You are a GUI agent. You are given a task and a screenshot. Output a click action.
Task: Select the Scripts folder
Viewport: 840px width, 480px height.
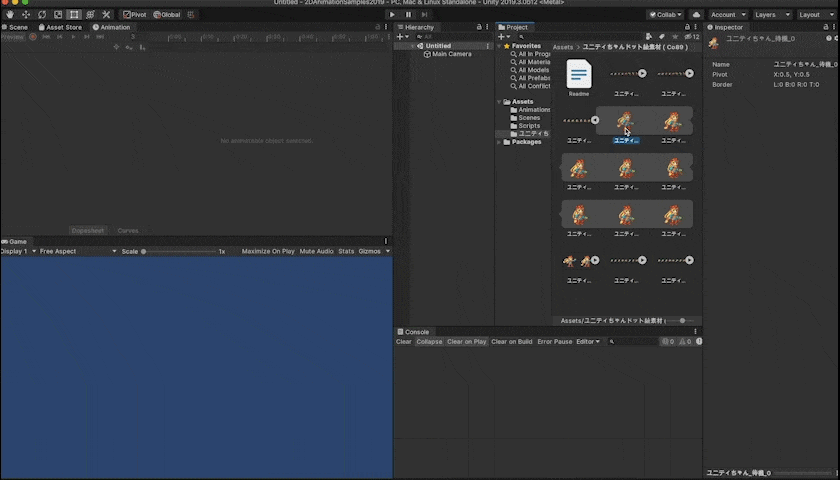(529, 126)
